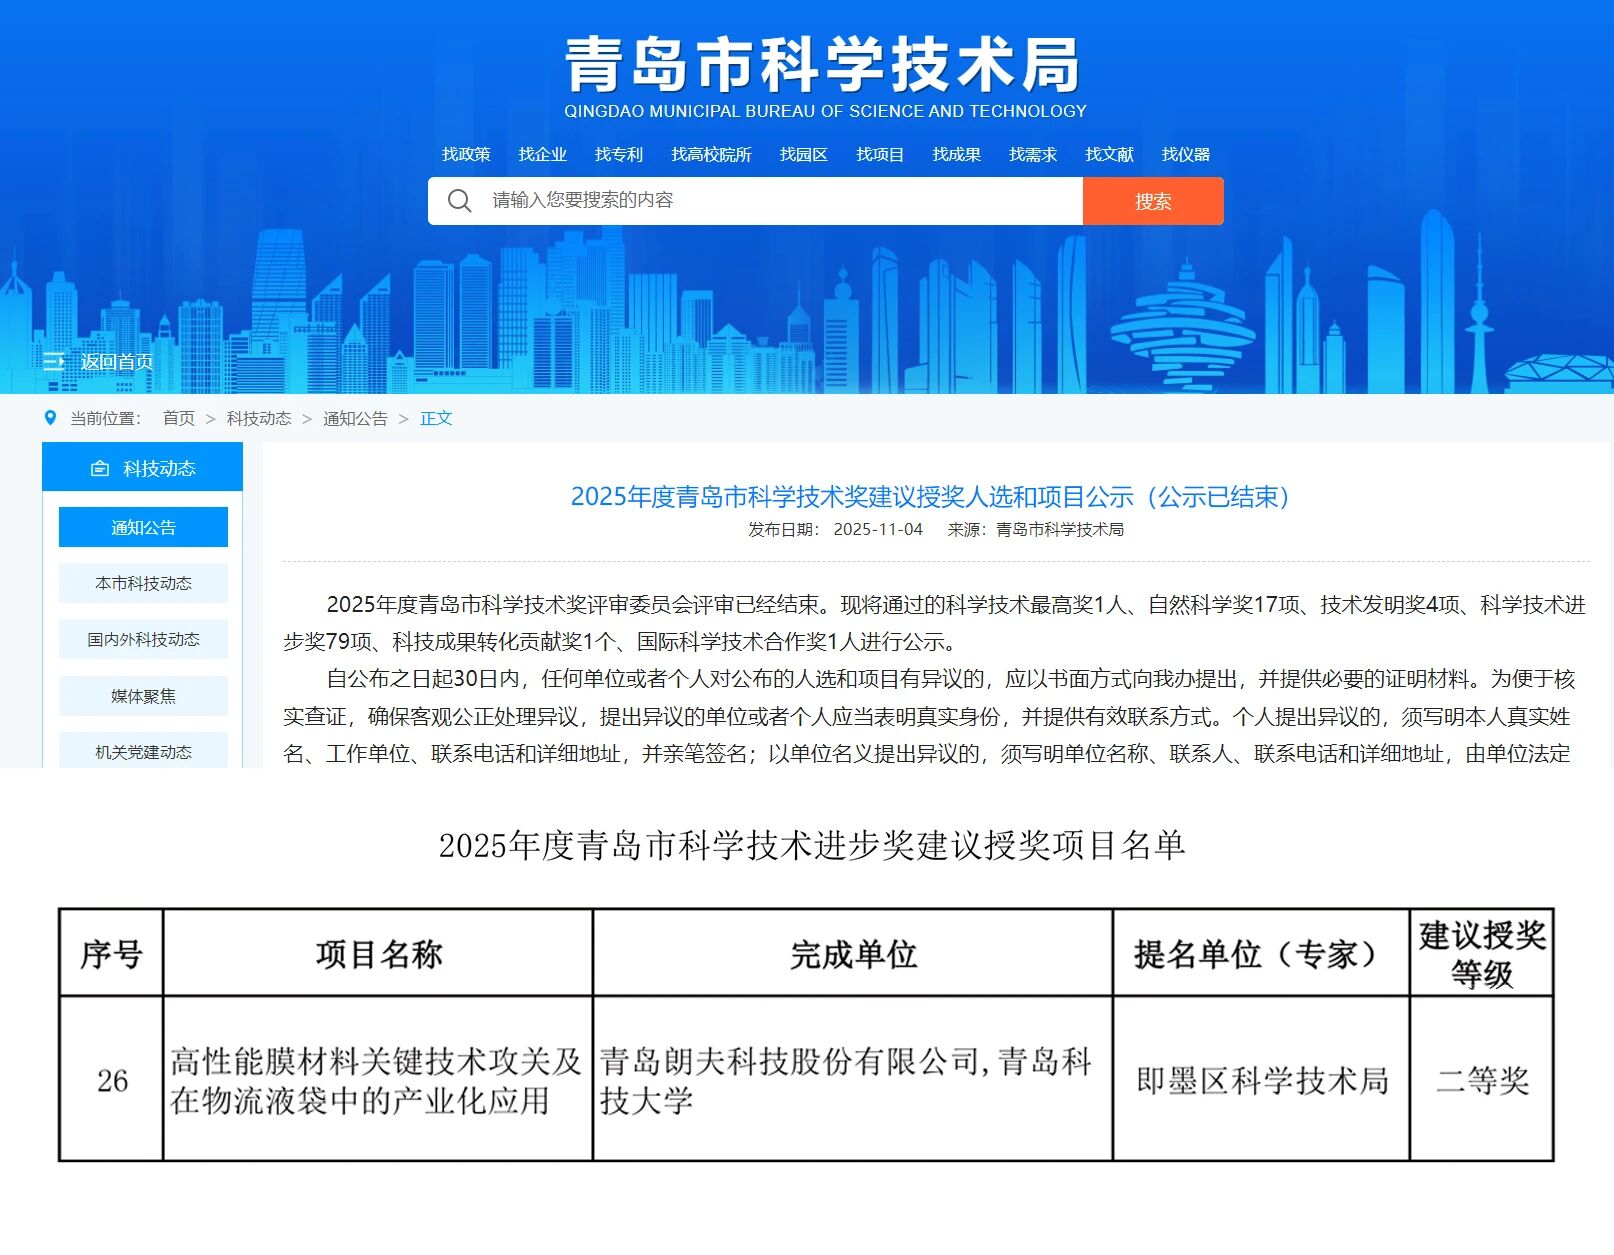Go to 找高校院所 section

(711, 154)
